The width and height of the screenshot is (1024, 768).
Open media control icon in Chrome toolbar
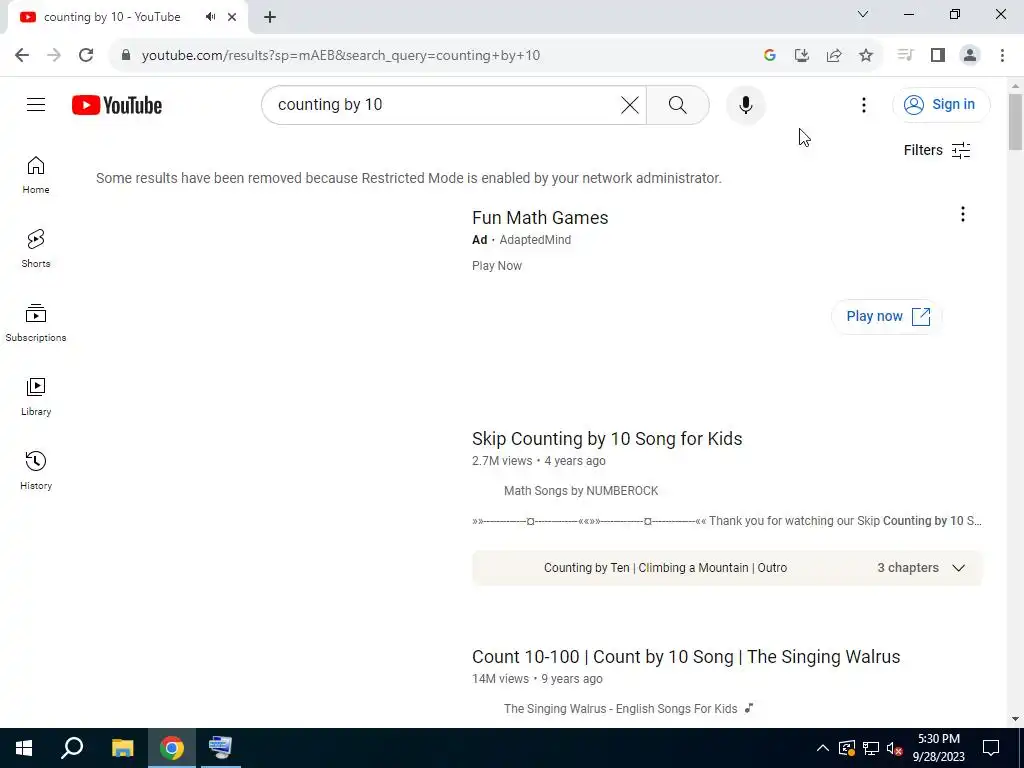pos(905,56)
